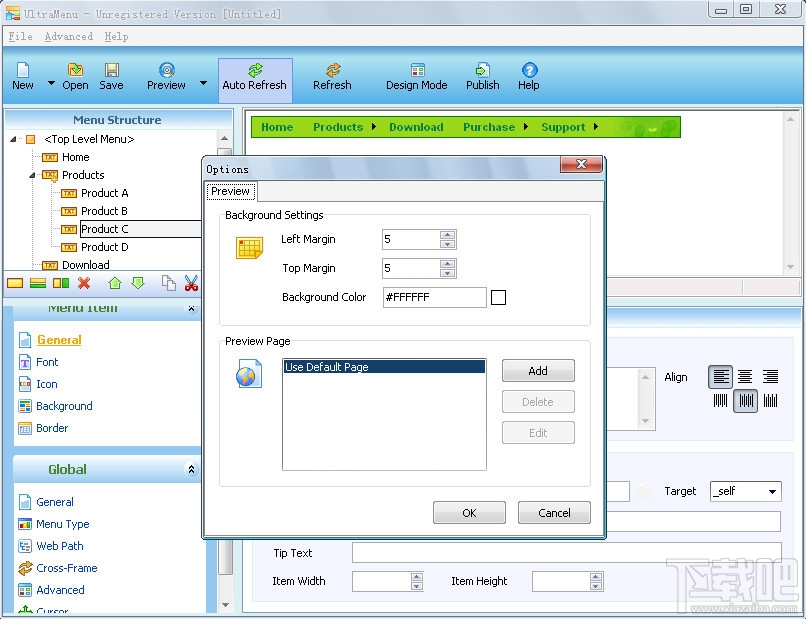Save the project via the Save toolbar icon

point(111,75)
